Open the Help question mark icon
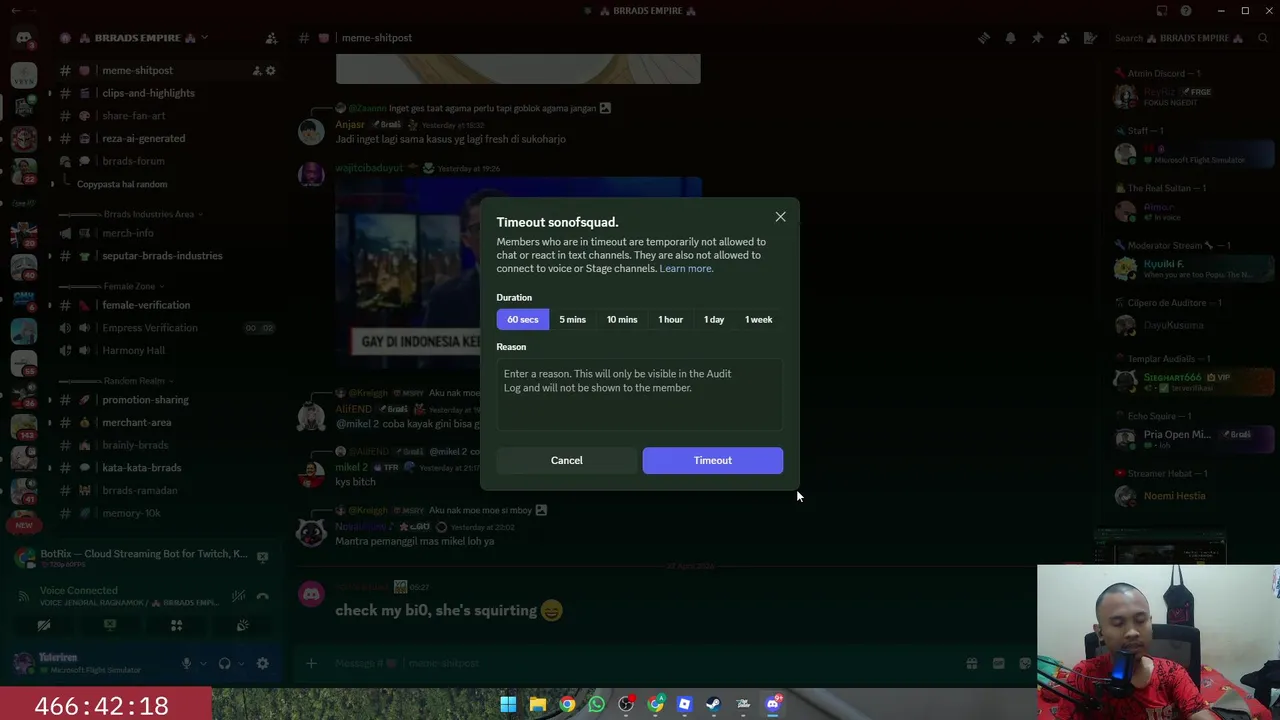1280x720 pixels. tap(1186, 11)
